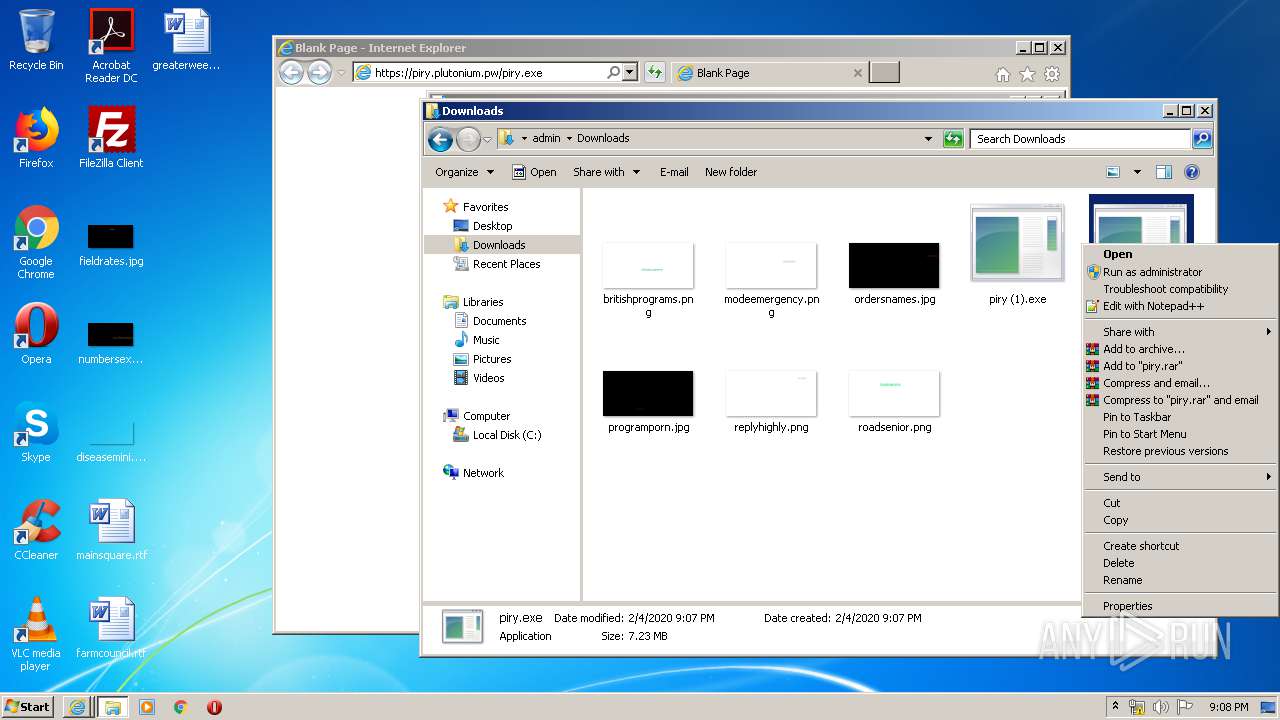The image size is (1280, 720).
Task: Select the fieldrates.jpg desktop file
Action: tap(111, 244)
